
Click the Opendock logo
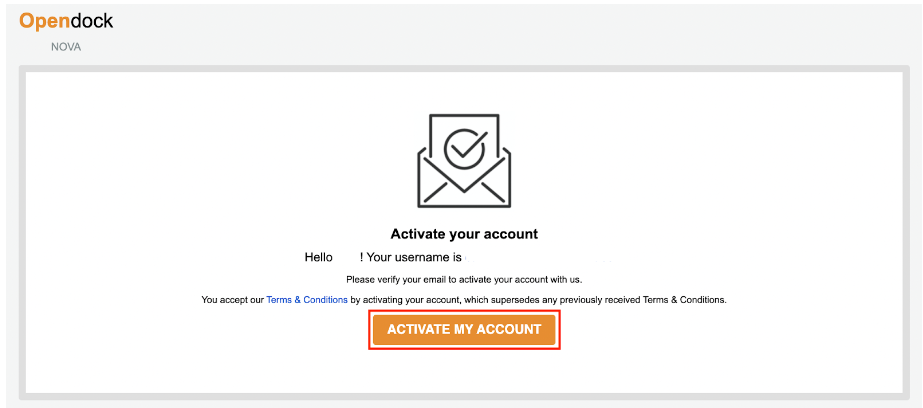(66, 21)
